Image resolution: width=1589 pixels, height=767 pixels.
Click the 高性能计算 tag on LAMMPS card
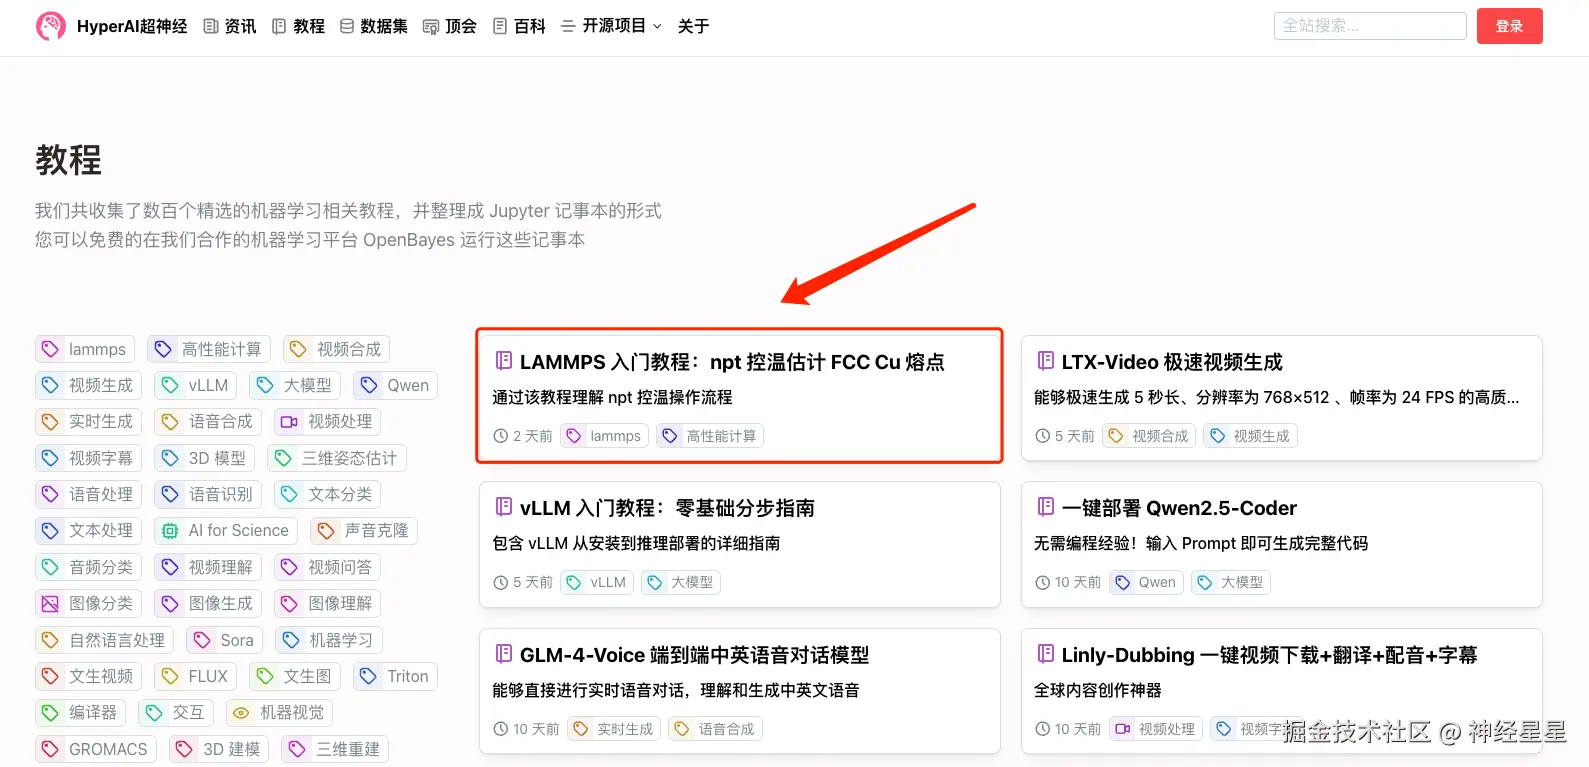click(x=710, y=436)
